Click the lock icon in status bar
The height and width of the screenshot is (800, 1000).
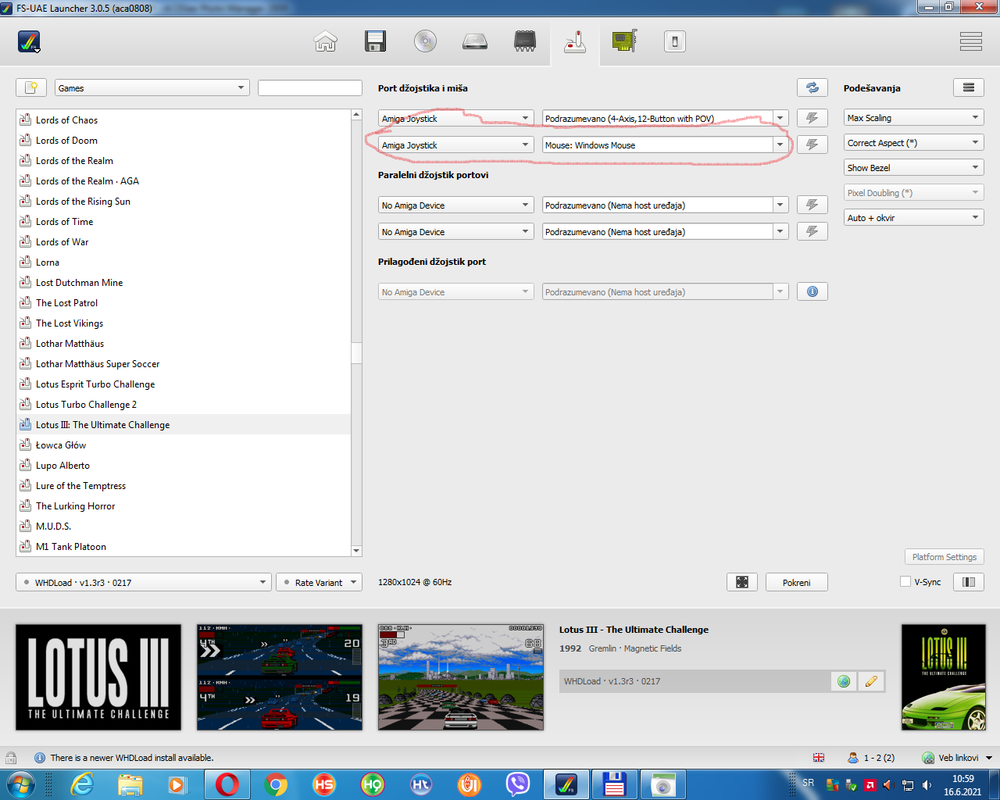pyautogui.click(x=11, y=758)
